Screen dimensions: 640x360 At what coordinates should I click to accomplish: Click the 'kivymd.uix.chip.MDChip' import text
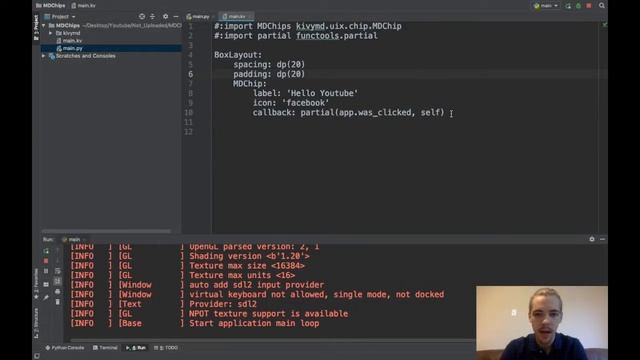click(x=349, y=26)
